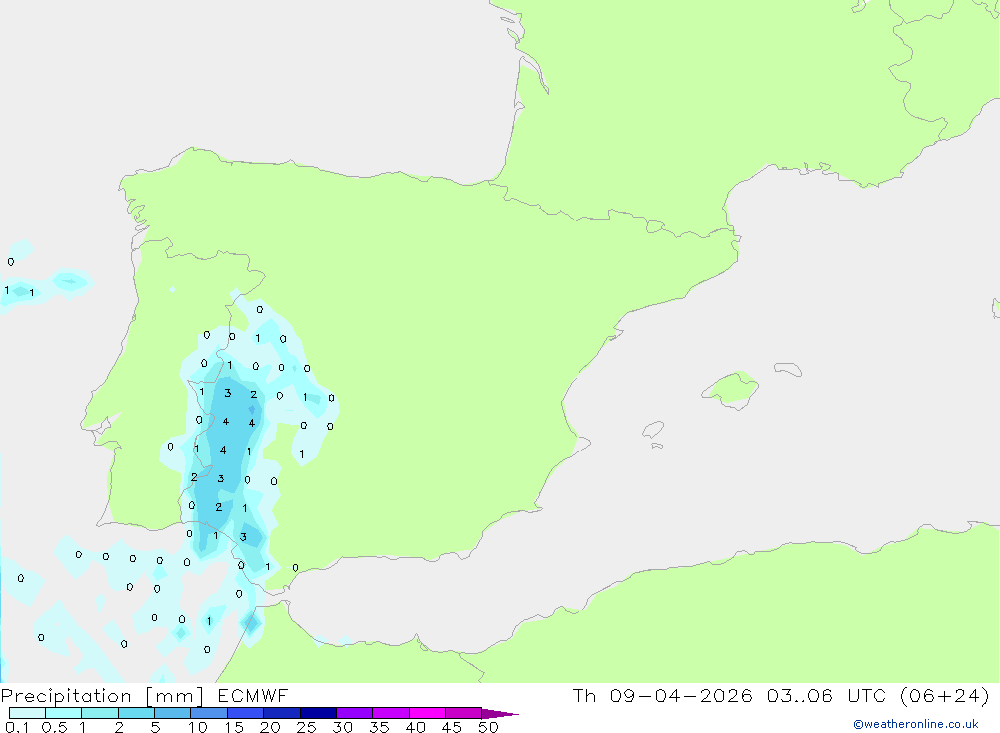
Task: Click the 45–50 mm legend color box
Action: coord(464,713)
